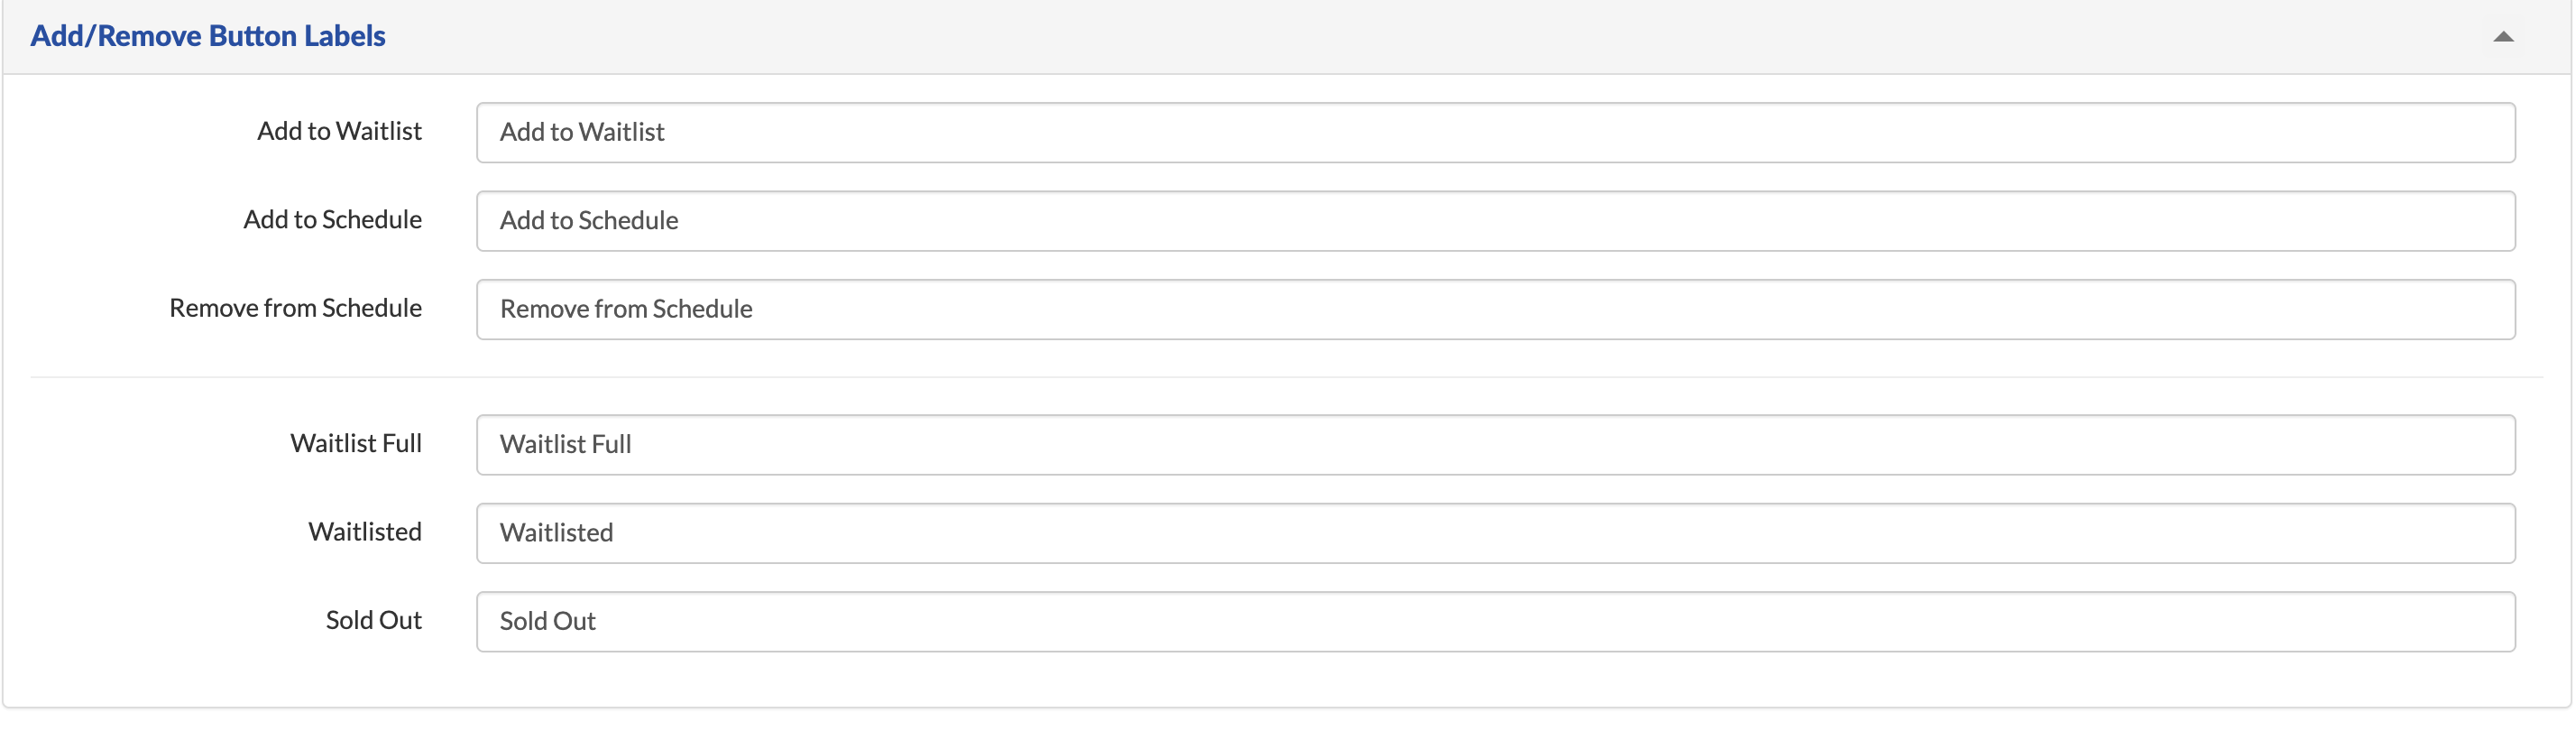
Task: Click the Add to Schedule field label
Action: tap(332, 219)
